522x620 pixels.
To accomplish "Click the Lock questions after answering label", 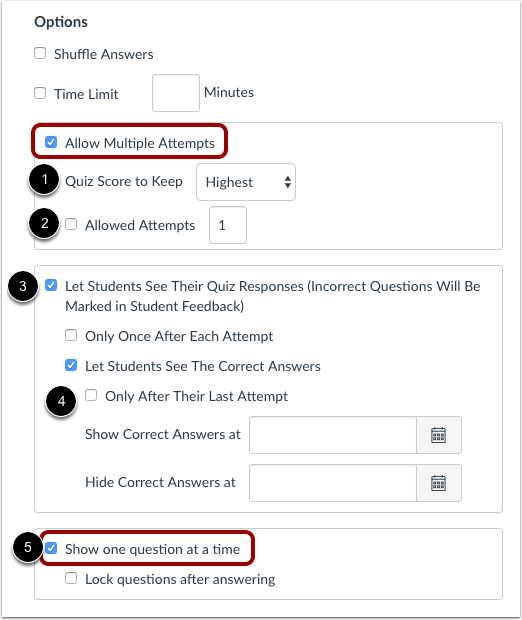I will [x=180, y=579].
